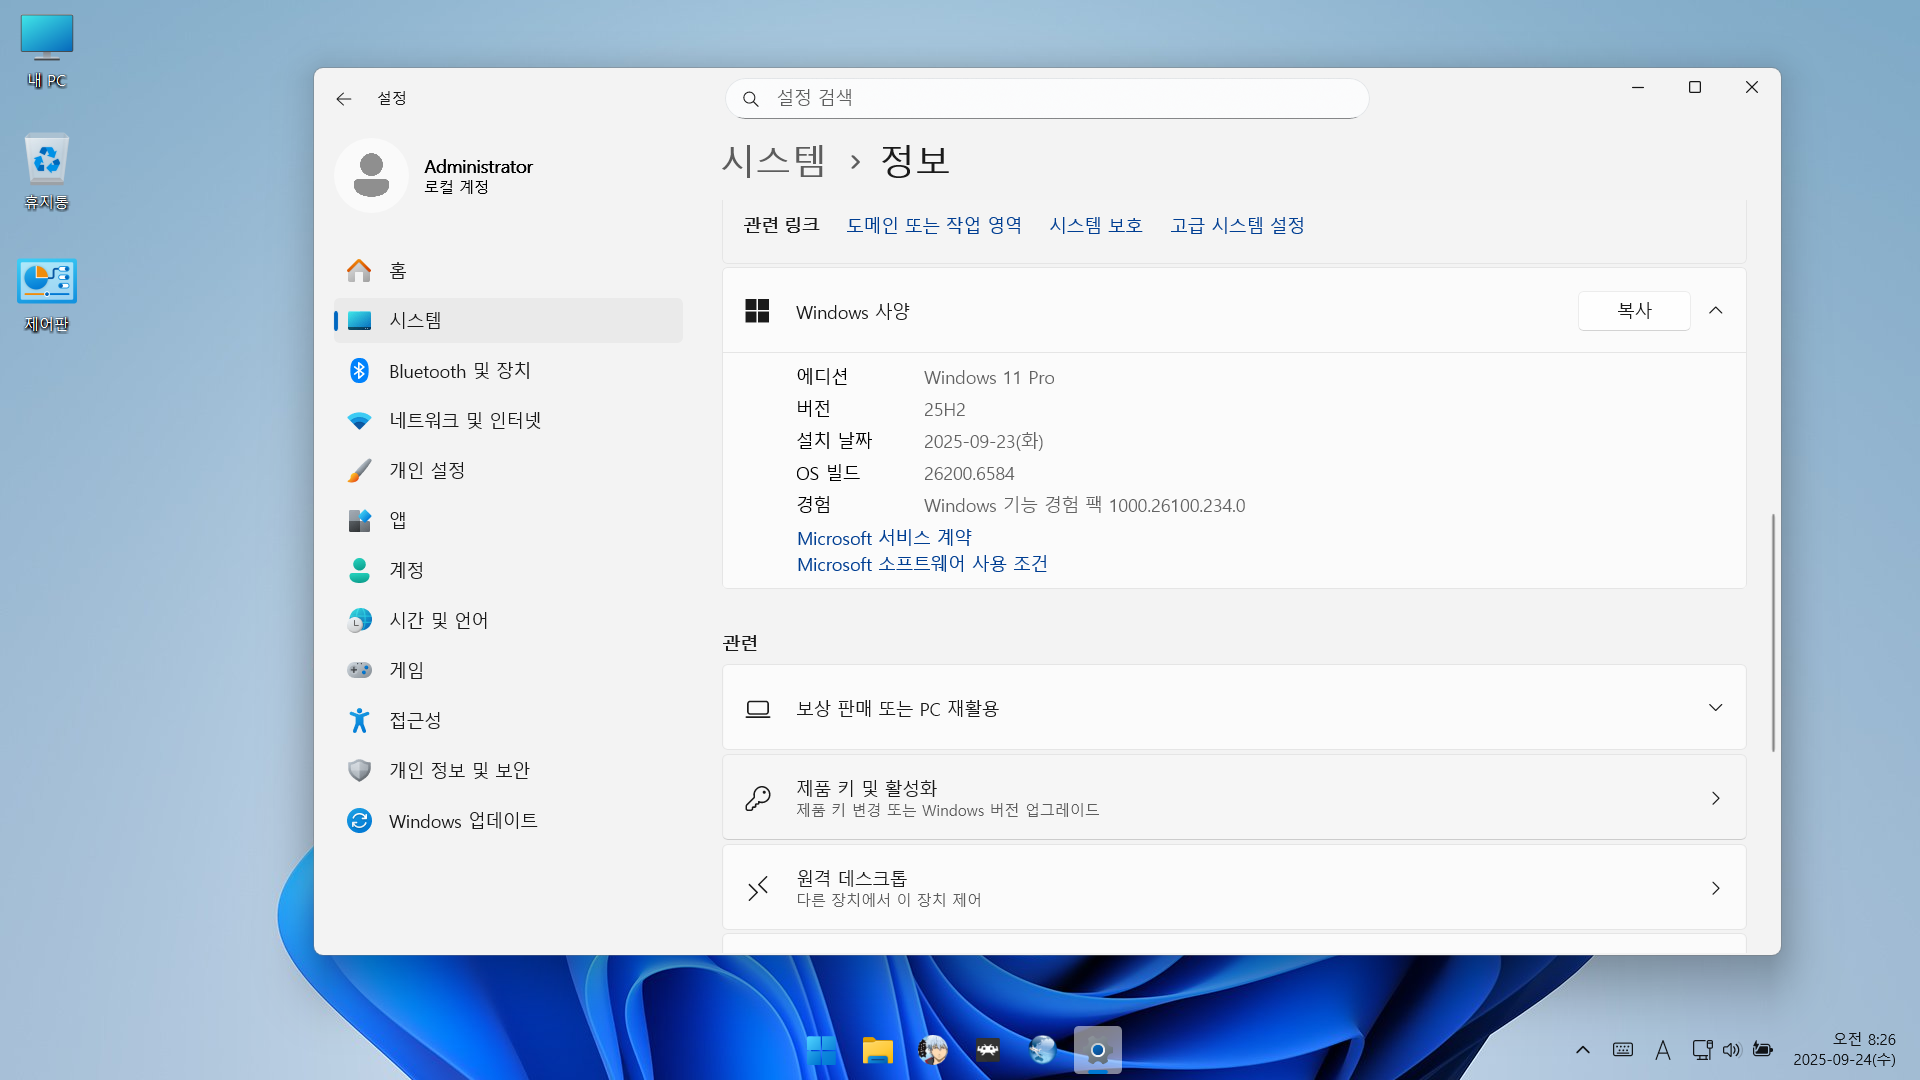The width and height of the screenshot is (1920, 1080).
Task: Select 네트워크 및 인터넷 in sidebar
Action: point(464,421)
